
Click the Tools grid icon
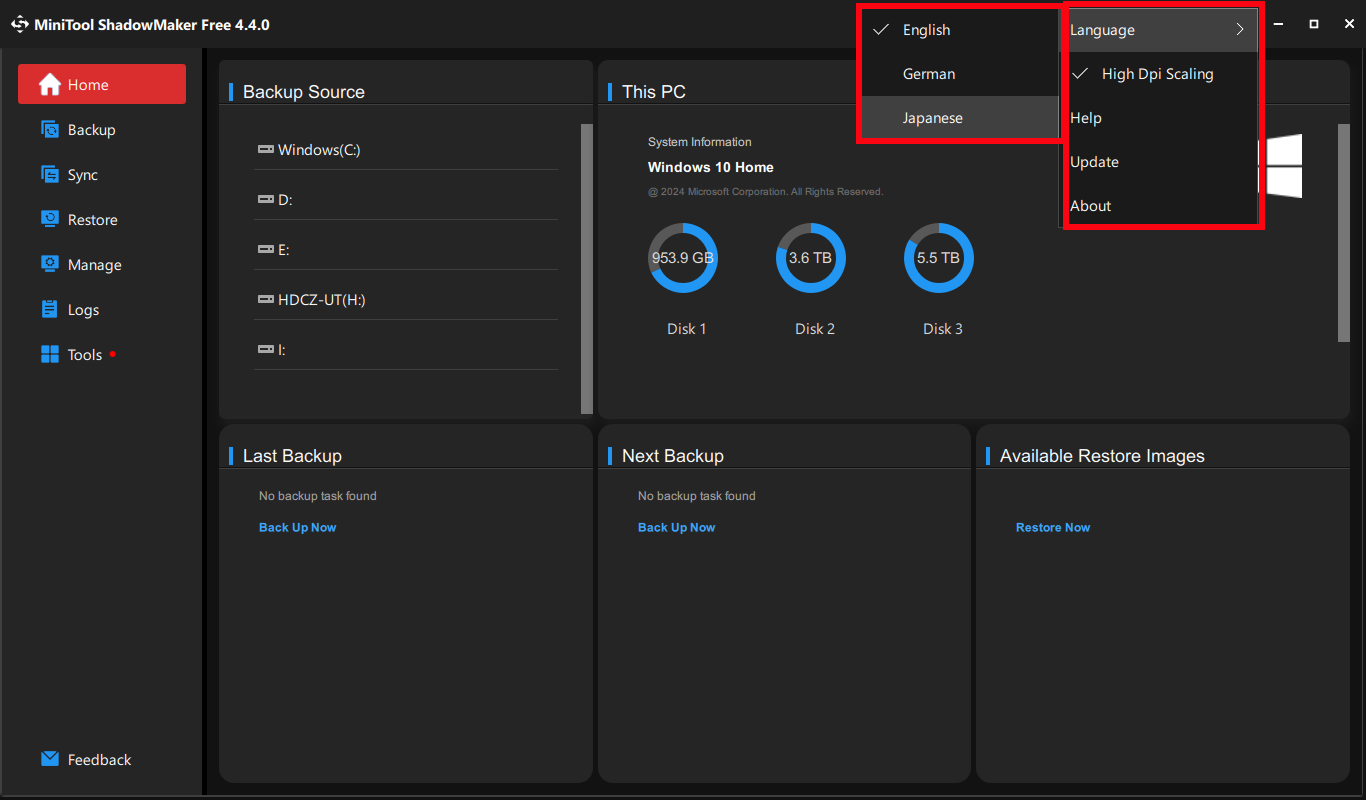coord(50,354)
